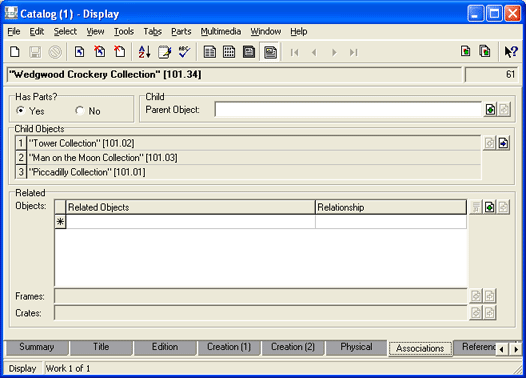The image size is (526, 378).
Task: Click the empty Related Objects new-row cell
Action: pyautogui.click(x=191, y=222)
